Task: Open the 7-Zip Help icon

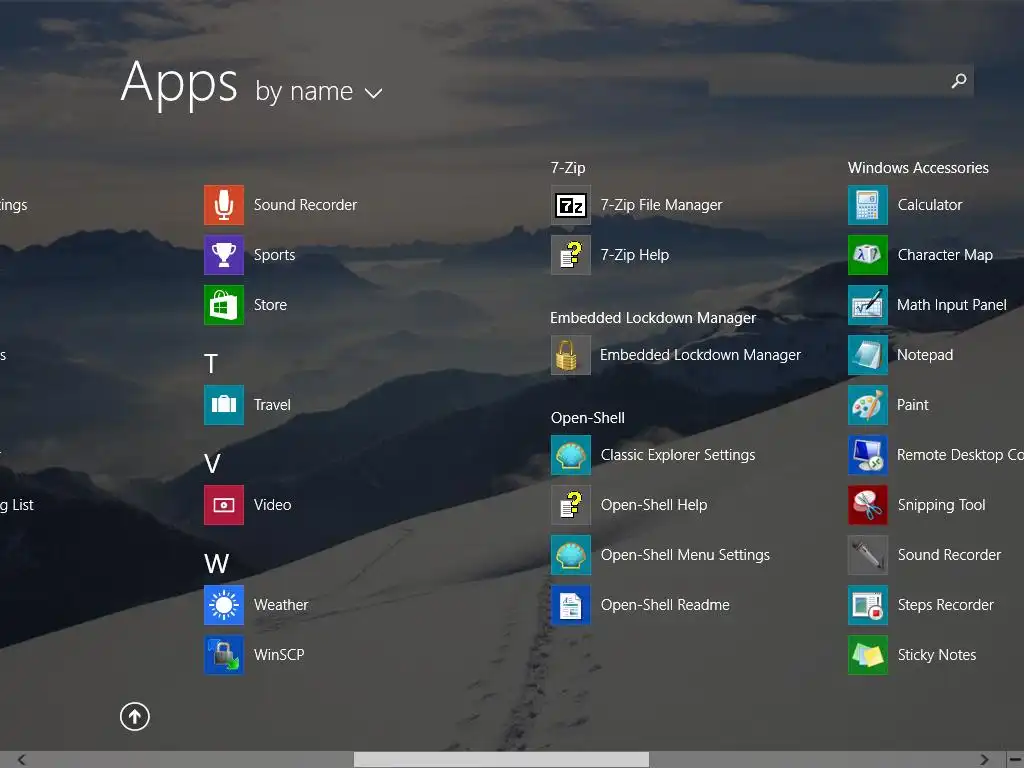Action: click(x=570, y=255)
